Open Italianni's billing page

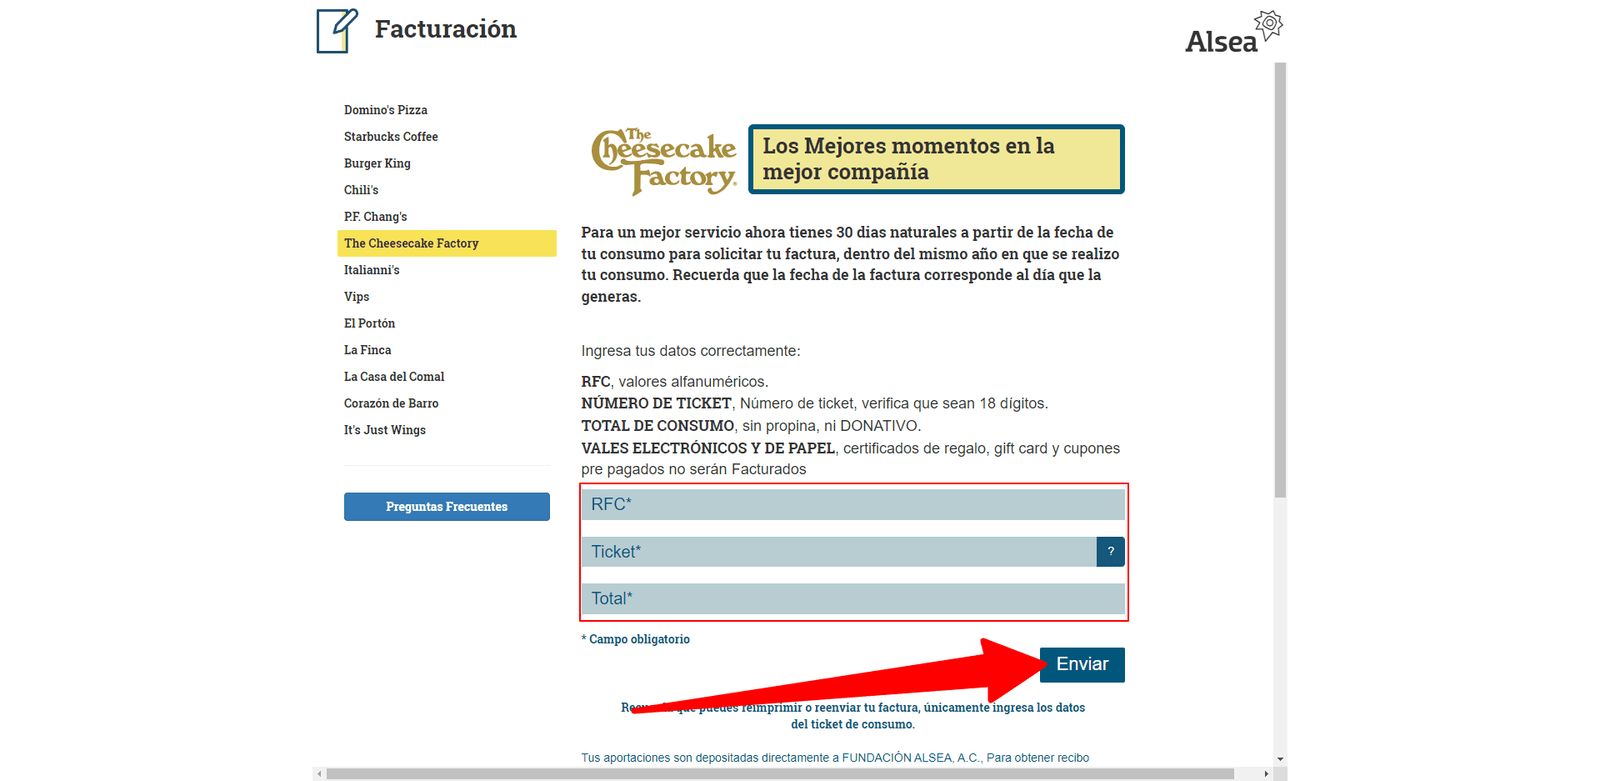[372, 270]
